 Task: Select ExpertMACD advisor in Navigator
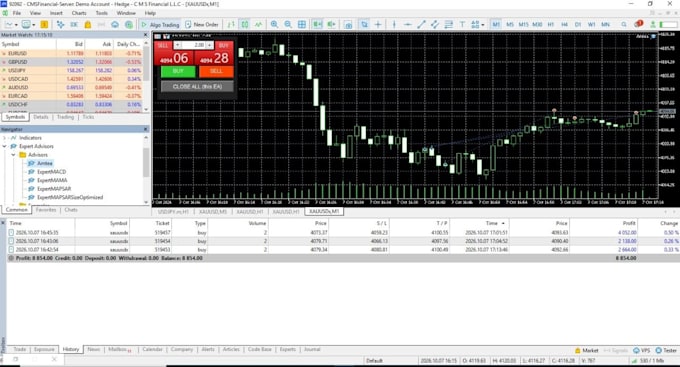[51, 172]
